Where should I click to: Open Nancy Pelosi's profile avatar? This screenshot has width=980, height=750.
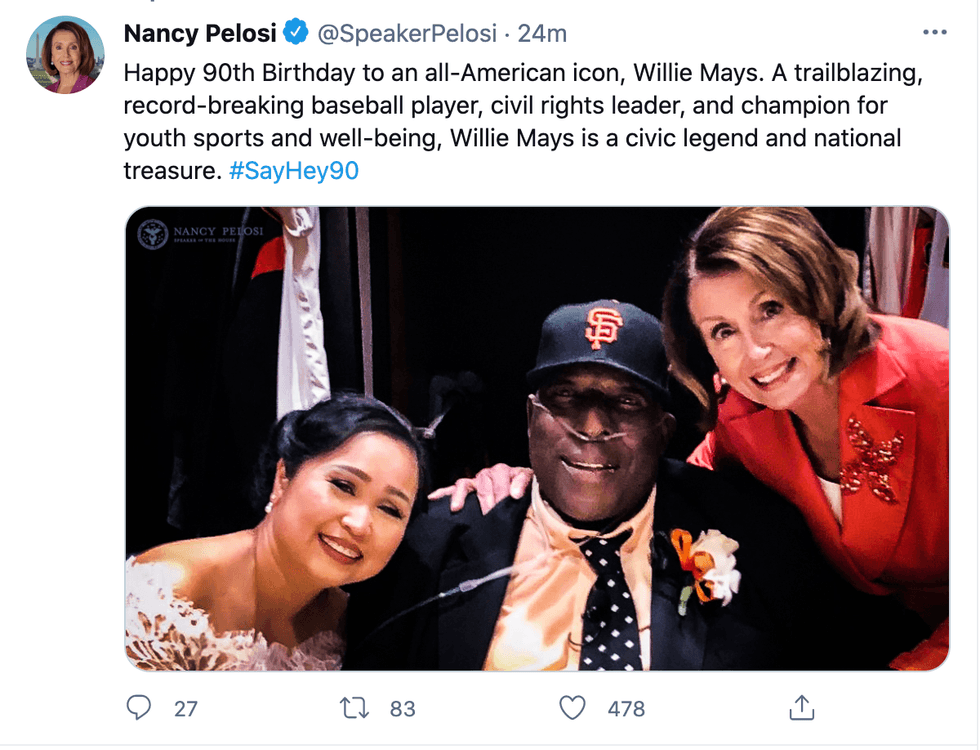[64, 55]
